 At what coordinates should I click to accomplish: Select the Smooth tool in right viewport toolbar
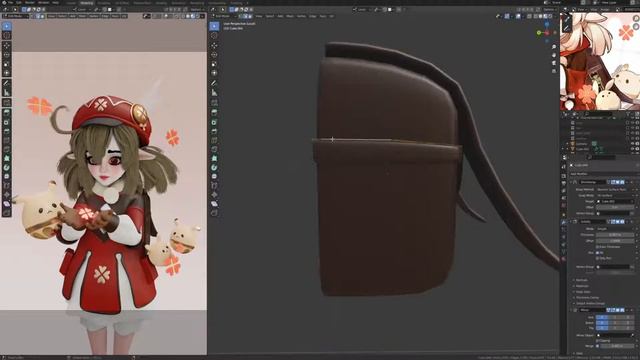[x=214, y=176]
